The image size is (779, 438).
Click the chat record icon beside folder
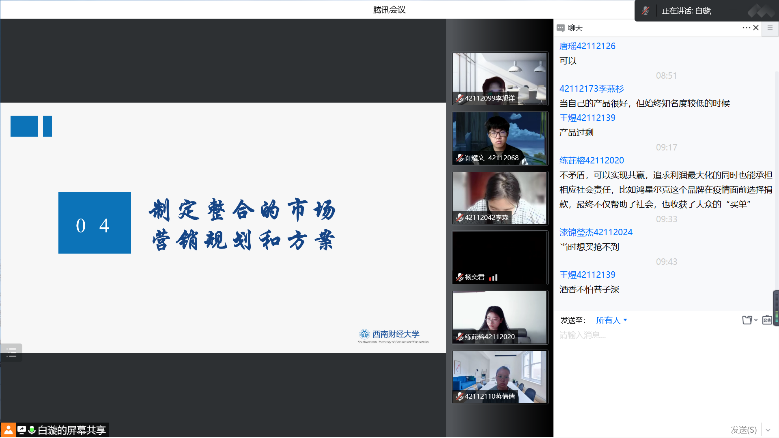(x=766, y=321)
